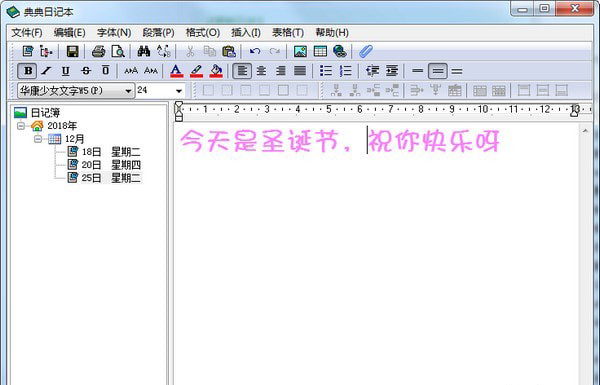Align text right
Screen dimensions: 600x385
281,71
